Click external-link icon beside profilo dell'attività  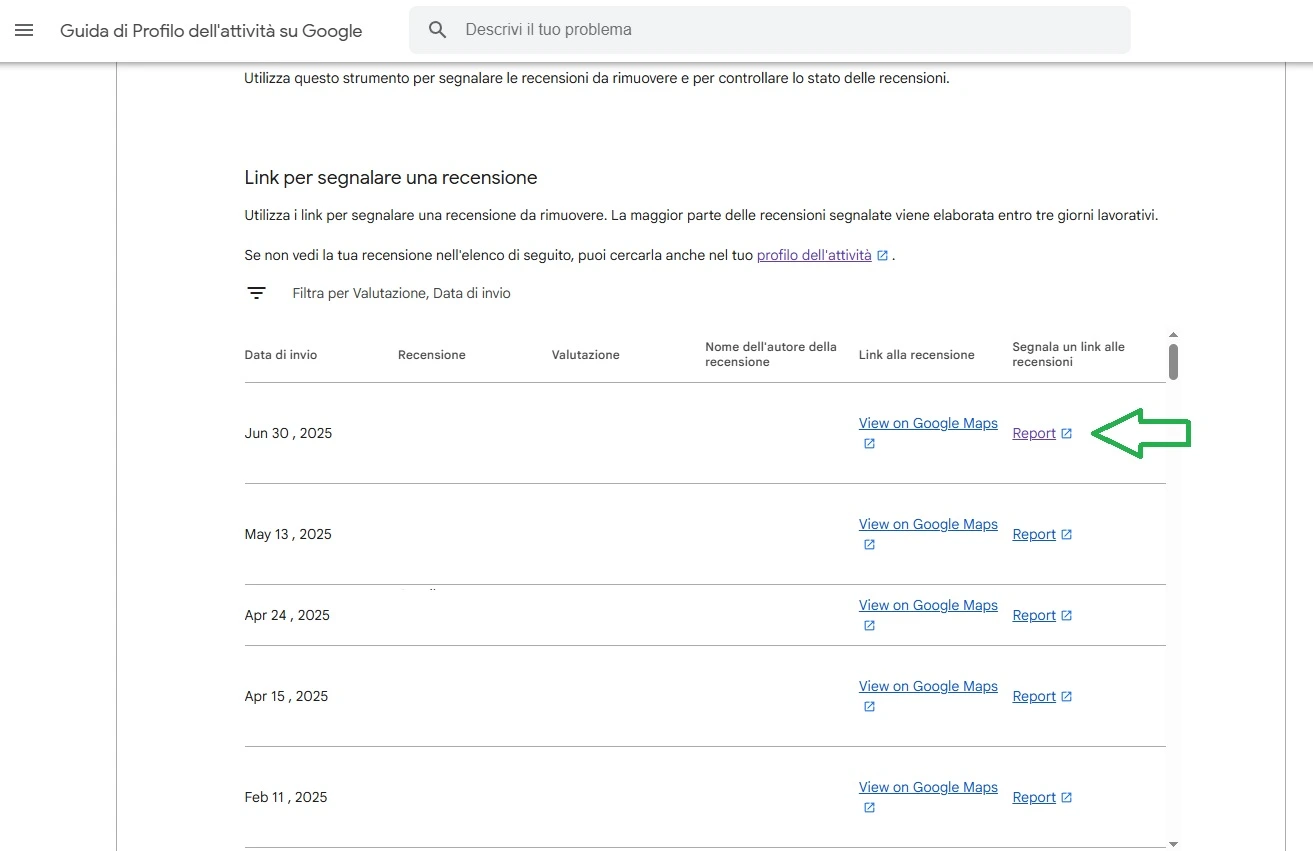point(882,256)
